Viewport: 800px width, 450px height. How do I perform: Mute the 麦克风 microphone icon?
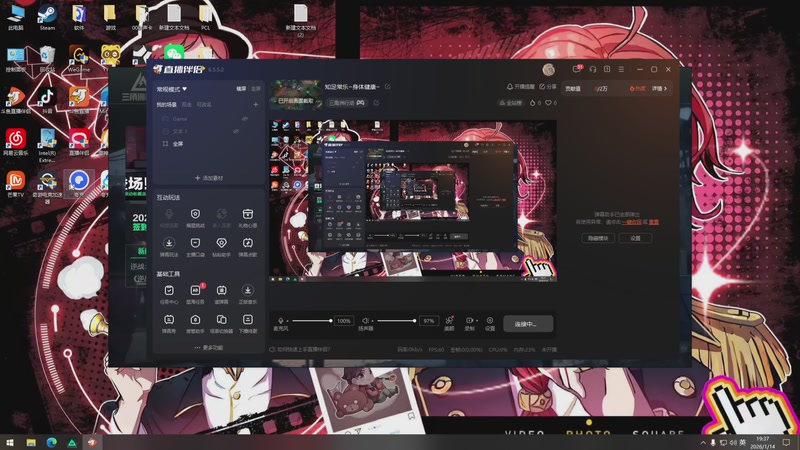[x=281, y=320]
